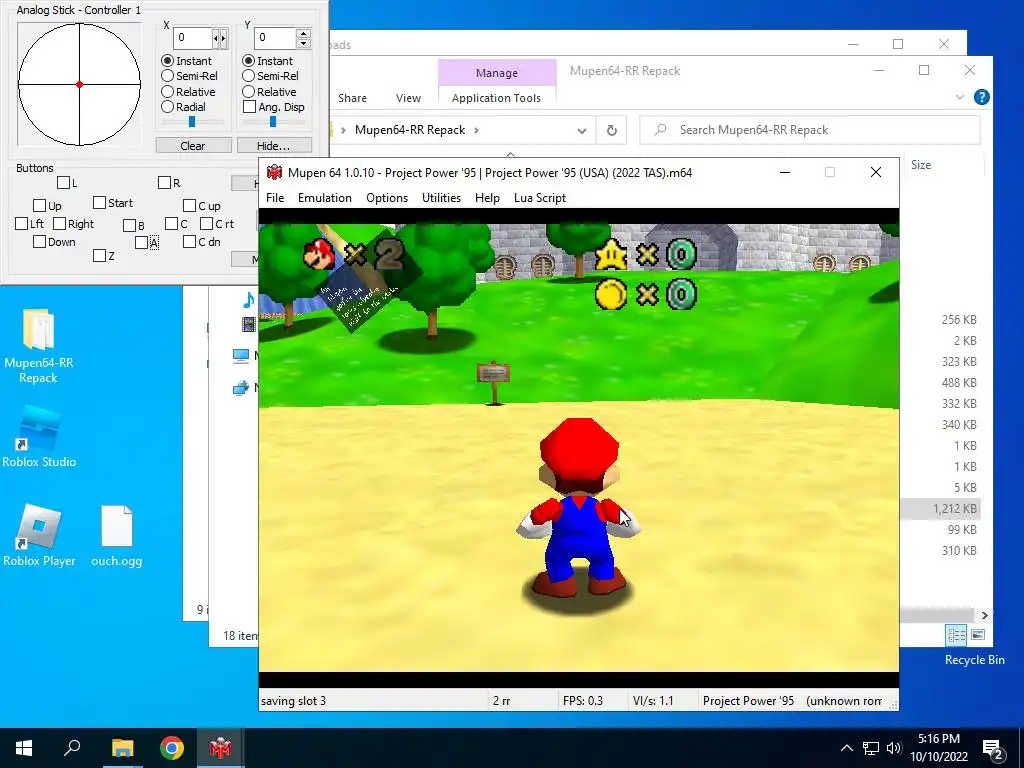1024x768 pixels.
Task: Enable the Start button checkbox
Action: point(99,203)
